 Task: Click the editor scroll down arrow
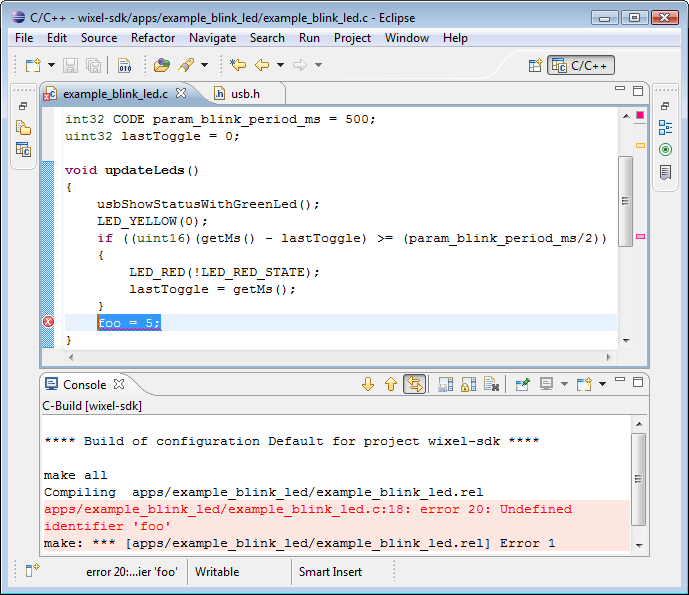(x=626, y=341)
